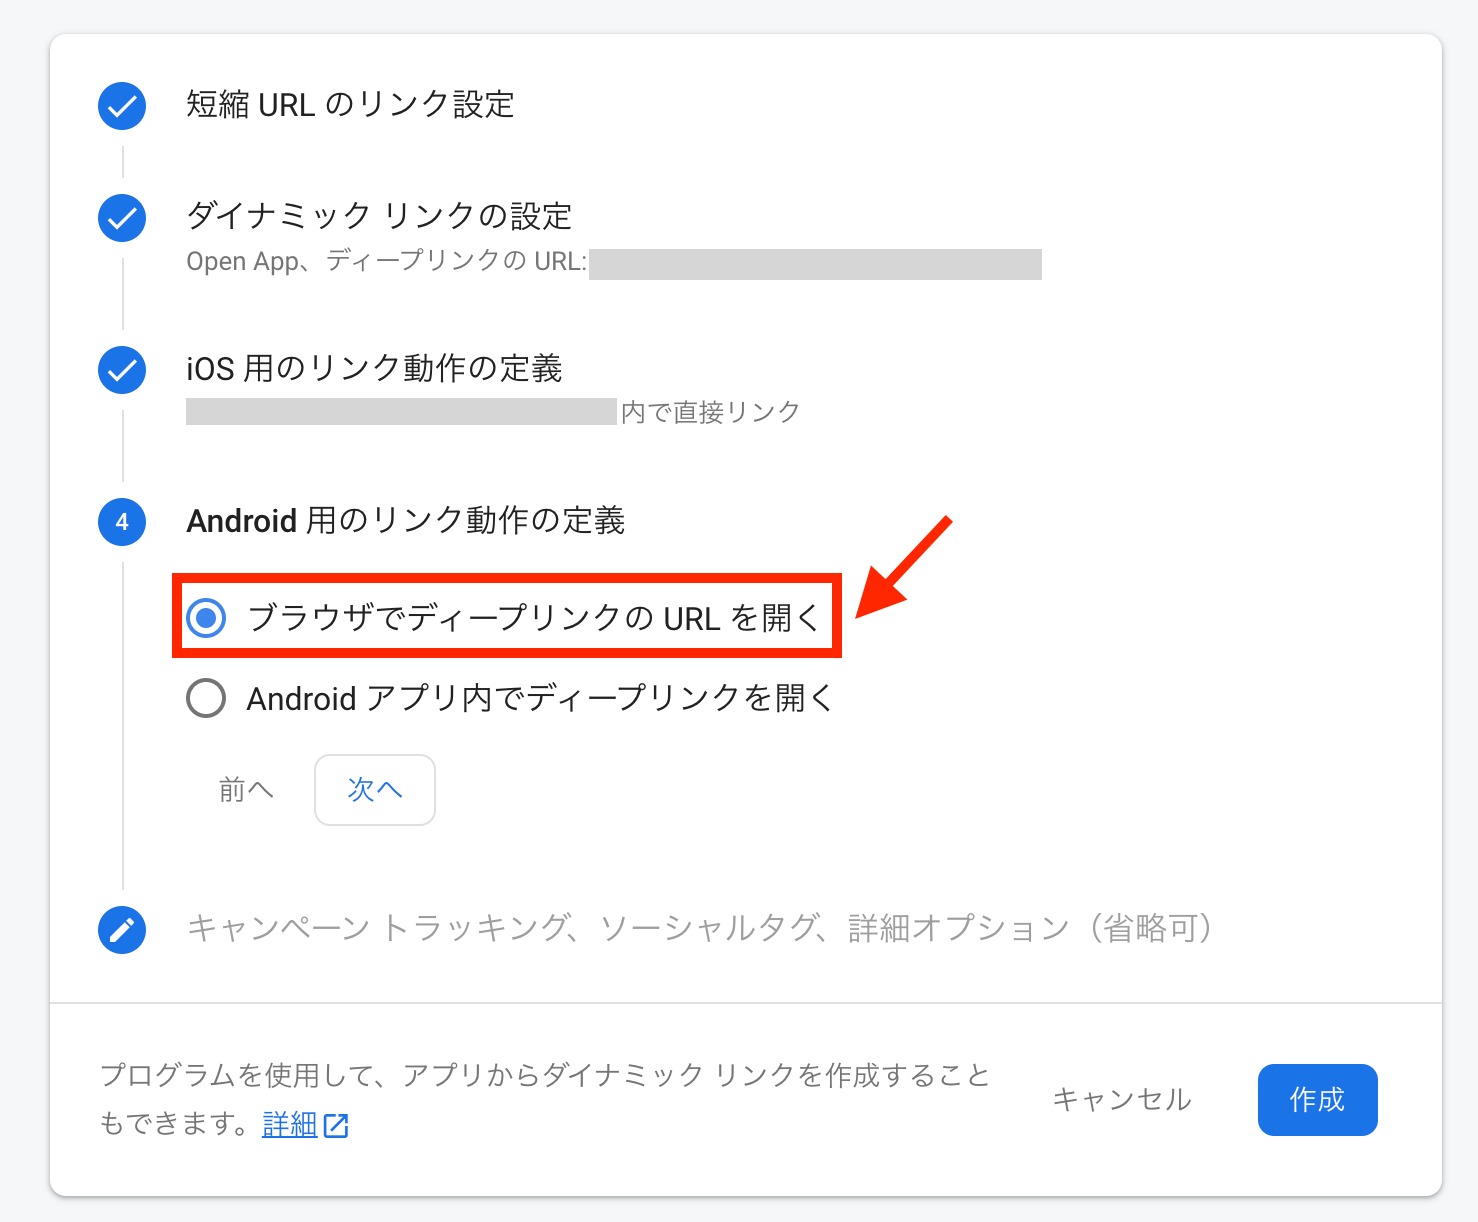
Task: Expand the iOS 用のリンク動作の定義 step
Action: tap(374, 368)
